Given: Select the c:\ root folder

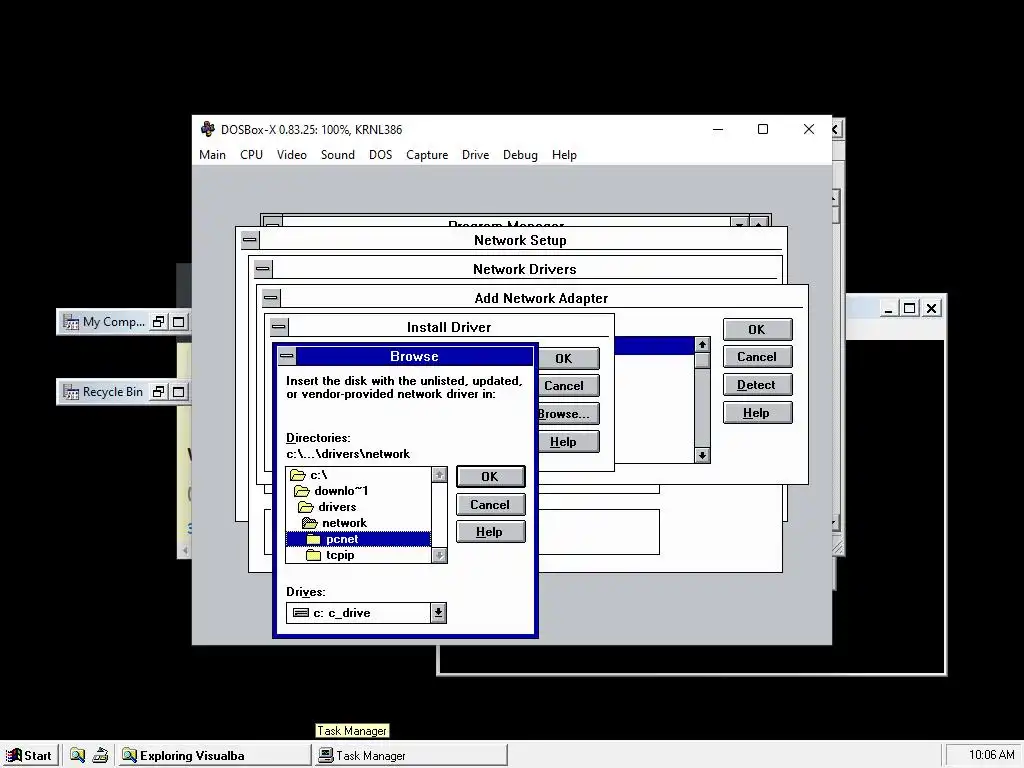Looking at the screenshot, I should click(358, 475).
